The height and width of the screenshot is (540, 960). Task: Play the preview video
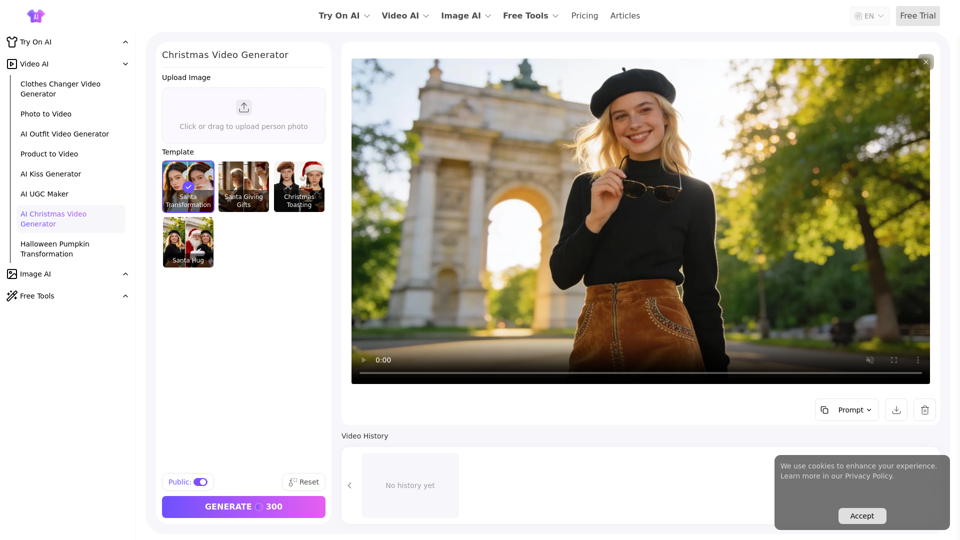click(x=364, y=360)
